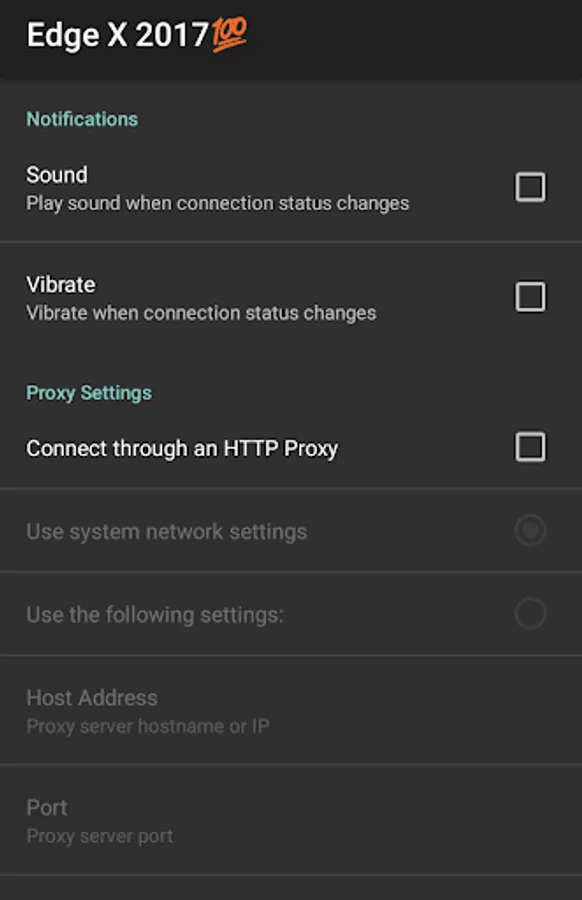Image resolution: width=582 pixels, height=900 pixels.
Task: Click Proxy server port hint text
Action: click(x=100, y=836)
